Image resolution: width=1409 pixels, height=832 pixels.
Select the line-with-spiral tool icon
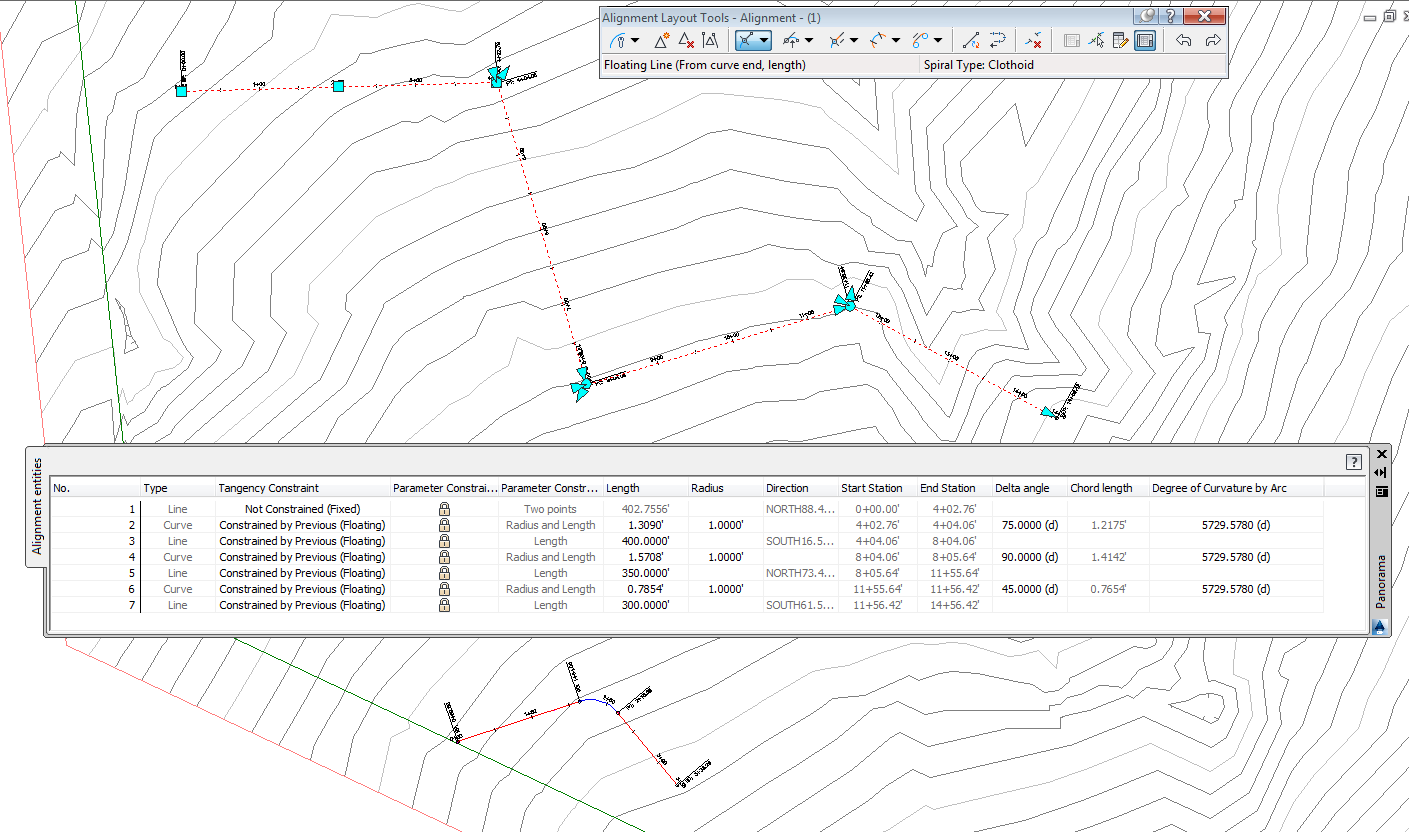point(839,41)
